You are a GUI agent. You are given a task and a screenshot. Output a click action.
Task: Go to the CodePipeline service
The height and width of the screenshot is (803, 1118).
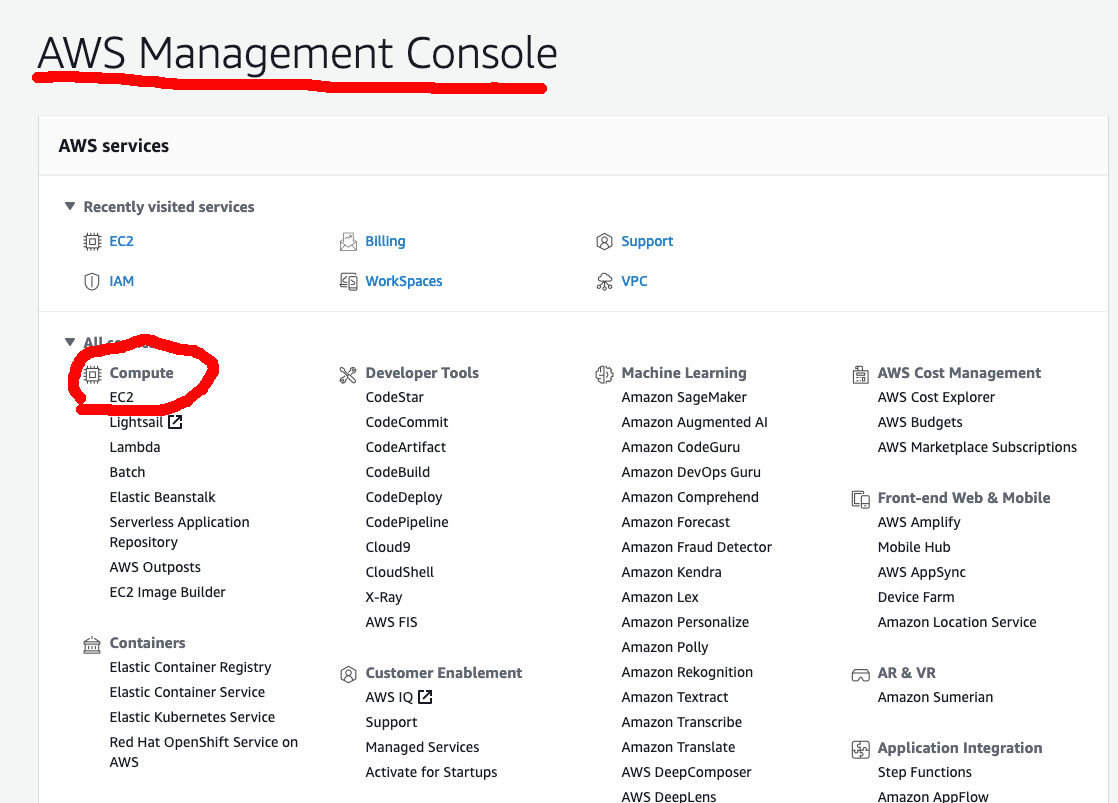[x=407, y=522]
